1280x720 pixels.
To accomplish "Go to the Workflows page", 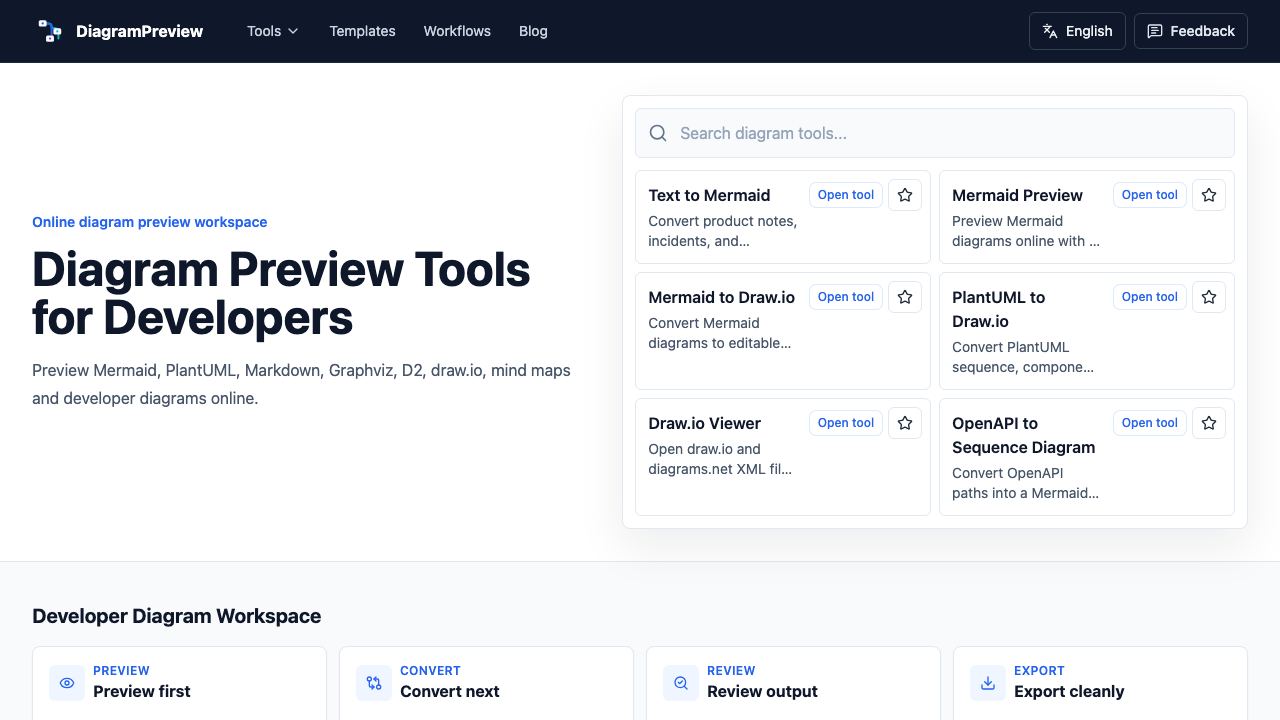I will (457, 31).
